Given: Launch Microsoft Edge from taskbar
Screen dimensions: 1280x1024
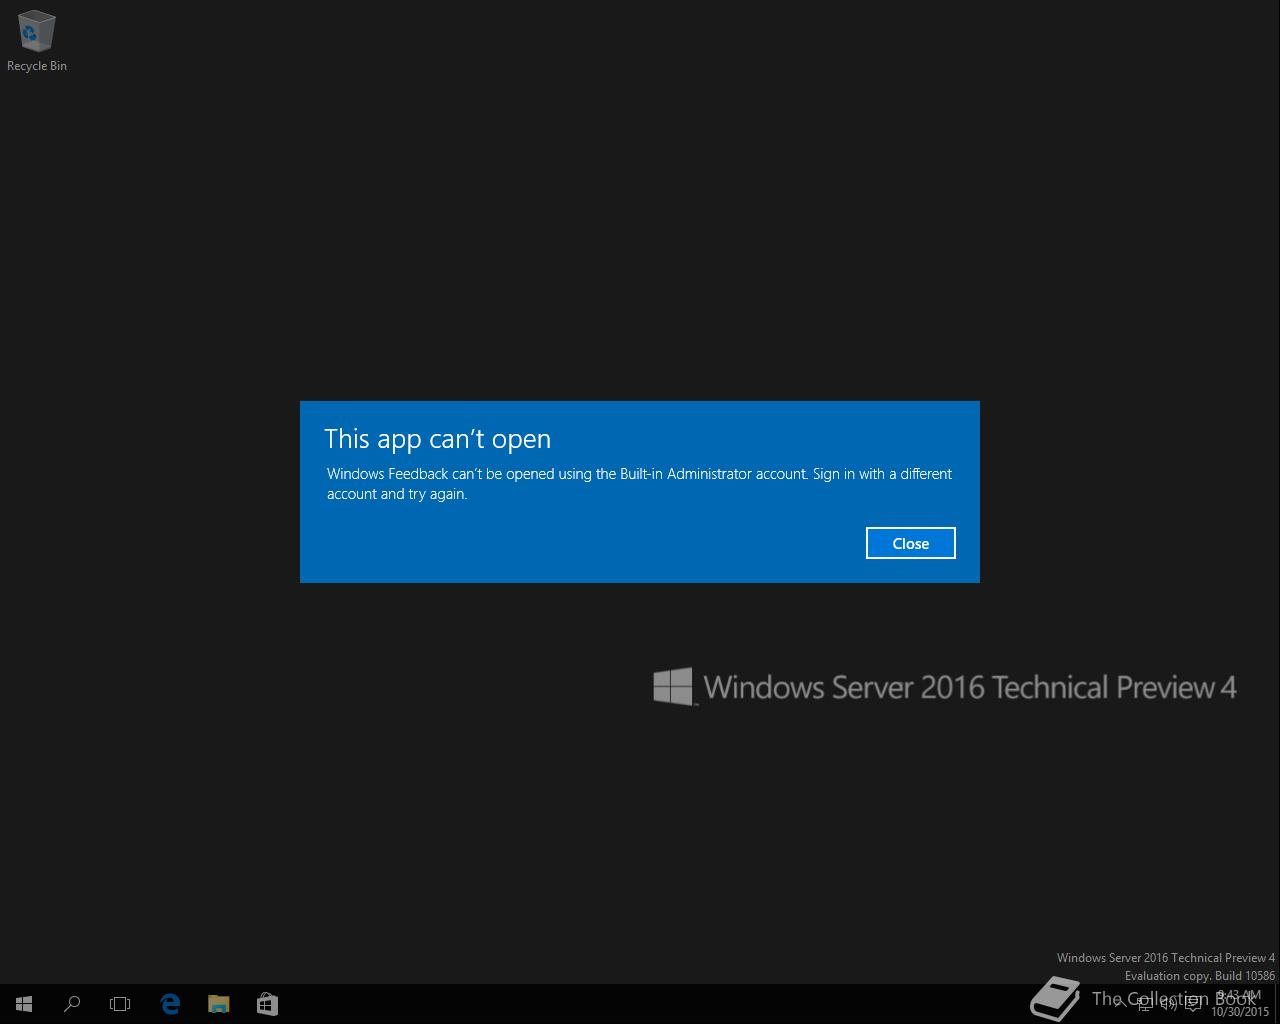Looking at the screenshot, I should click(x=170, y=1004).
